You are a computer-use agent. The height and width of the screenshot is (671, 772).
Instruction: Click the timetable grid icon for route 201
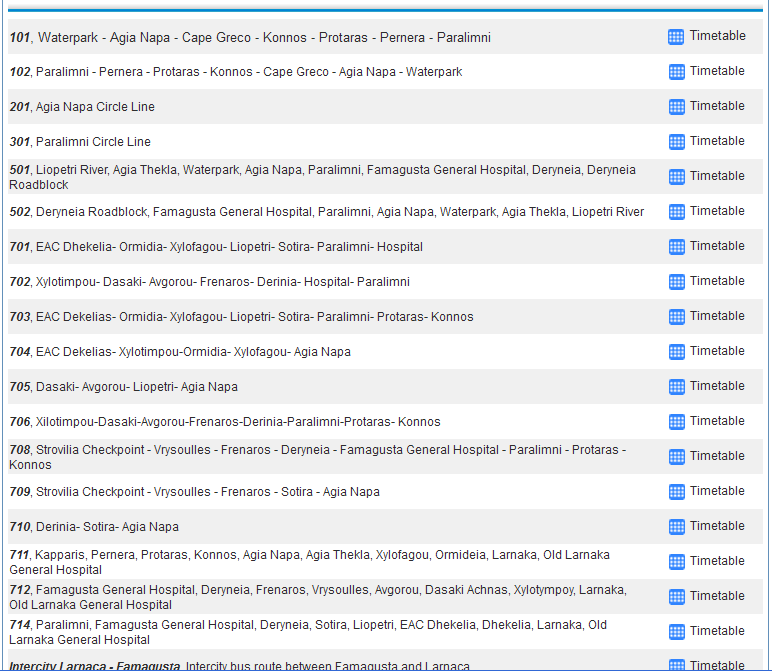[676, 107]
